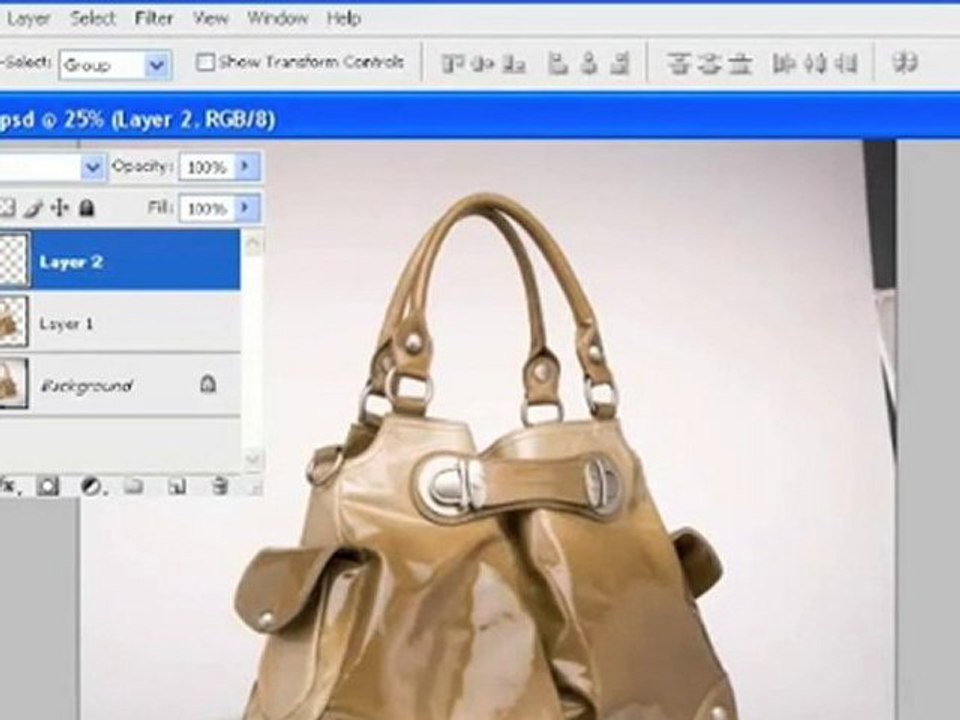Click the distribute top edges icon
Image resolution: width=960 pixels, height=720 pixels.
coord(678,63)
